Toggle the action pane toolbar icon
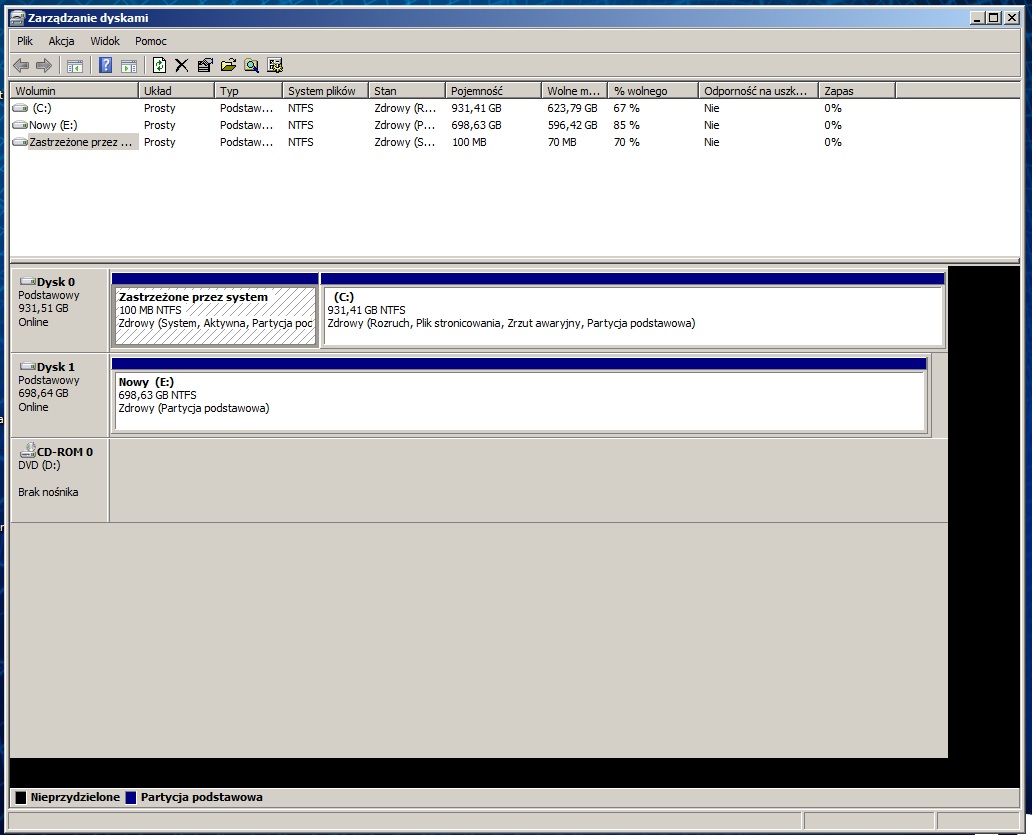 click(129, 65)
